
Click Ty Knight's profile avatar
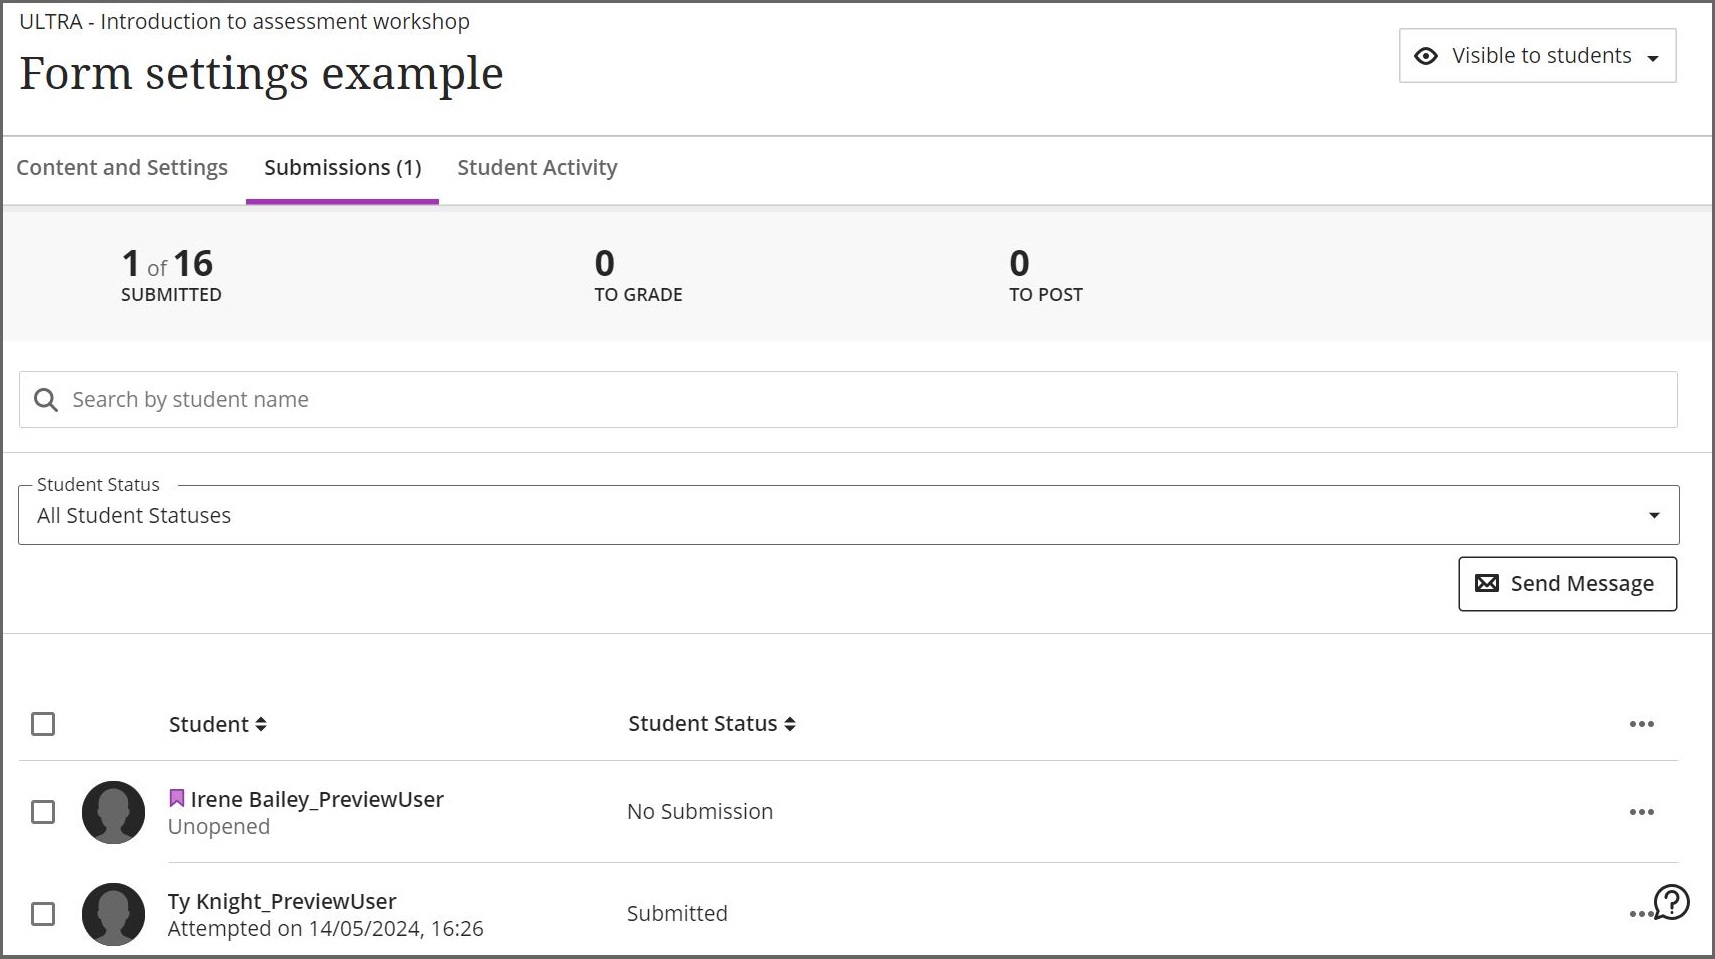[x=113, y=914]
